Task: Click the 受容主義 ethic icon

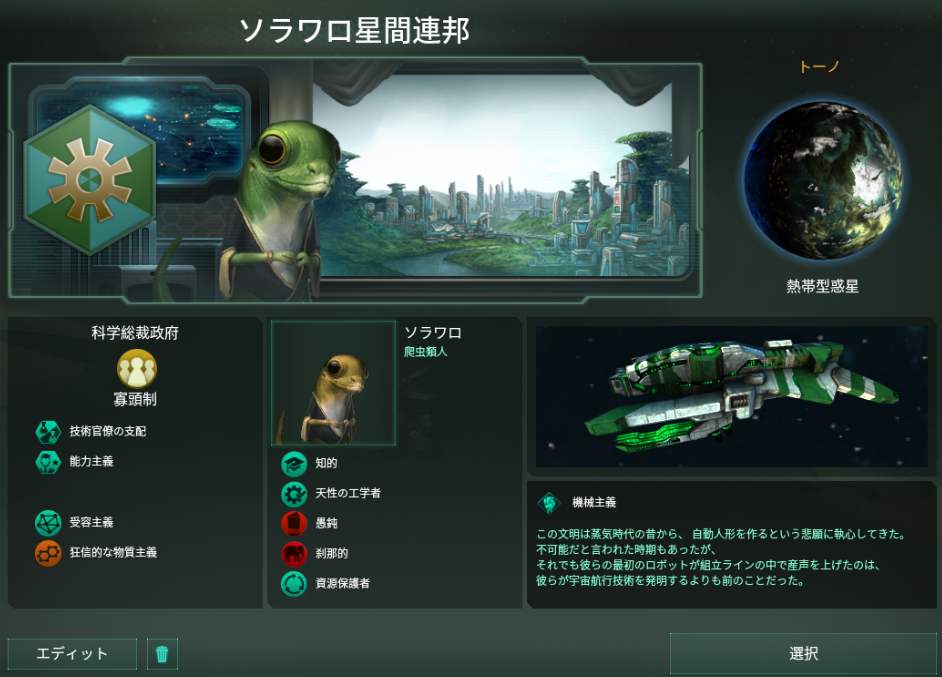Action: pos(48,523)
